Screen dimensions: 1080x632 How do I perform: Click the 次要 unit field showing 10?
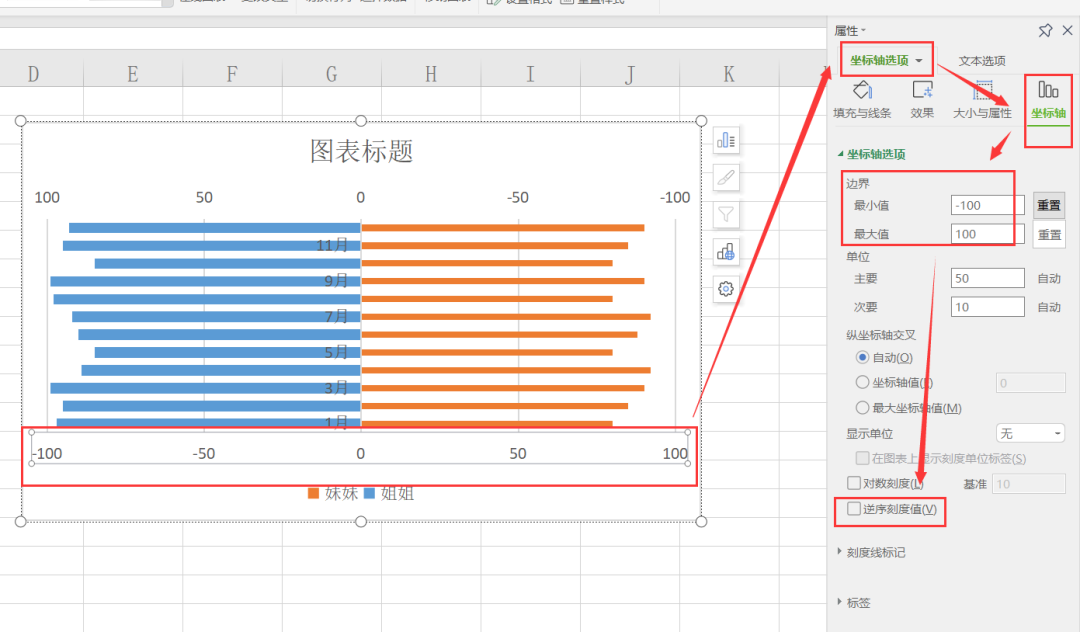coord(987,307)
